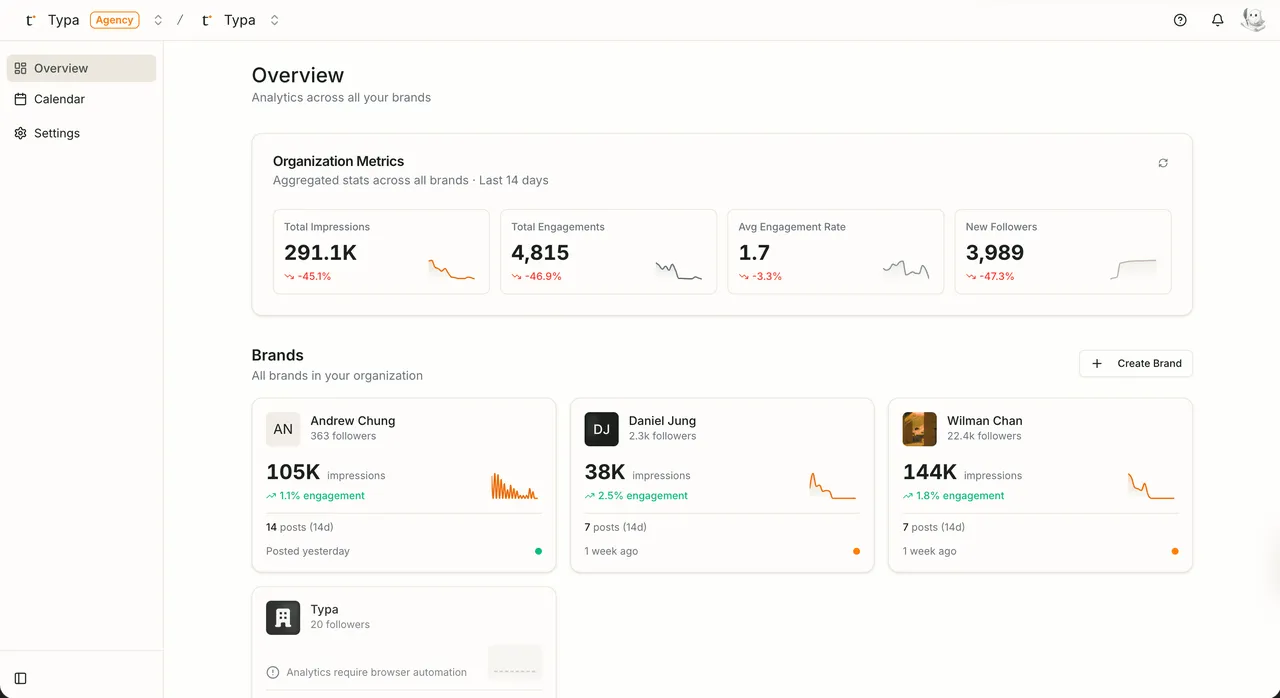Click the Posted yesterday text
This screenshot has width=1280, height=698.
308,551
